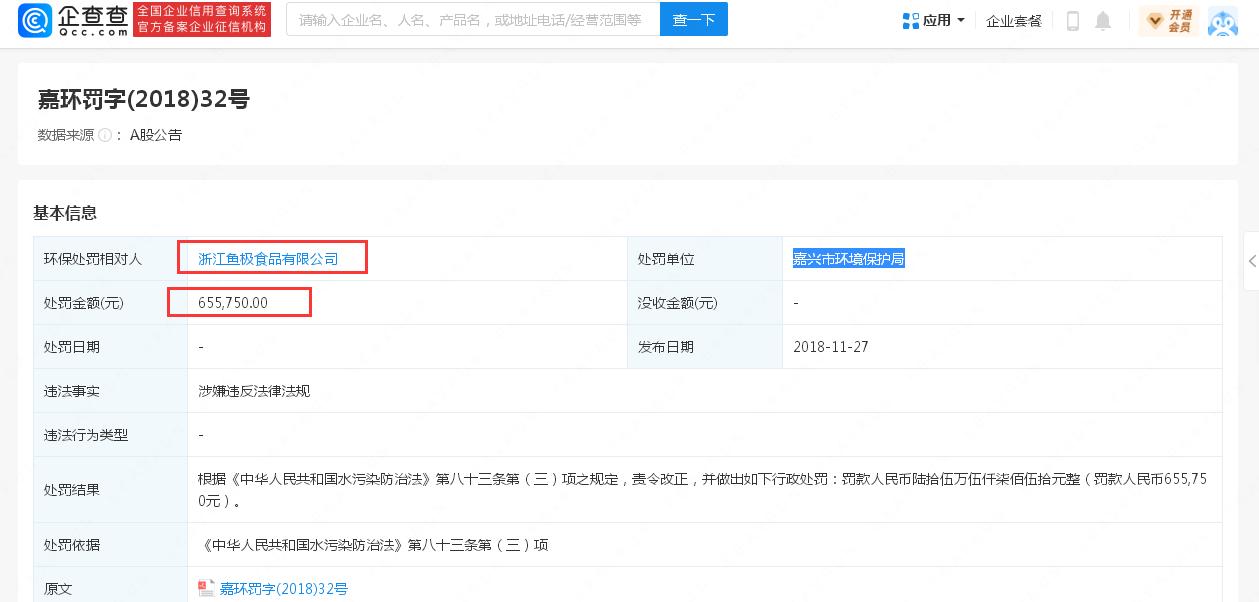Select the 基本信息 section heading
1259x602 pixels.
tap(65, 213)
